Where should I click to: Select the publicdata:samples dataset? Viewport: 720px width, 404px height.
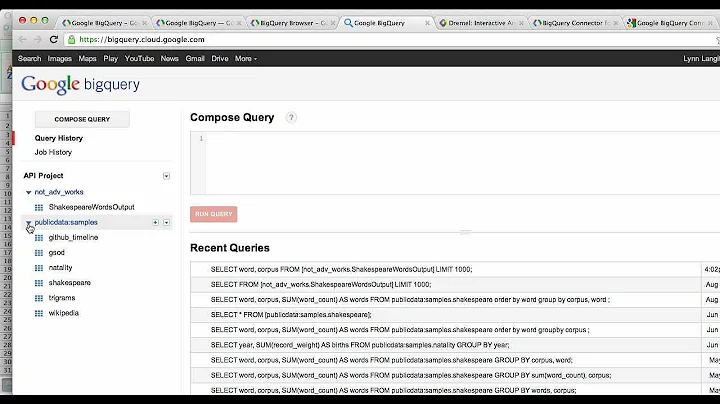pyautogui.click(x=66, y=222)
